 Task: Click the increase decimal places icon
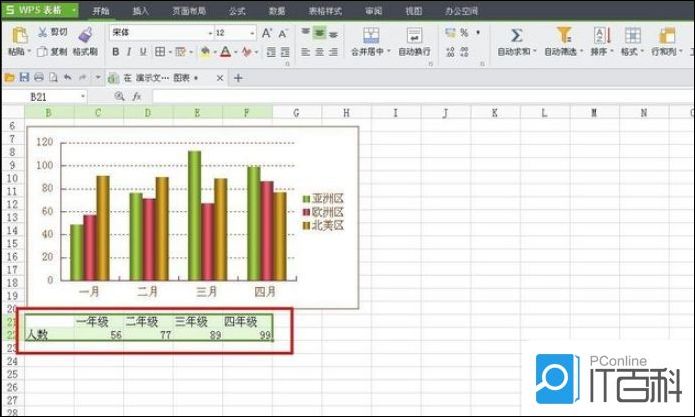[450, 52]
